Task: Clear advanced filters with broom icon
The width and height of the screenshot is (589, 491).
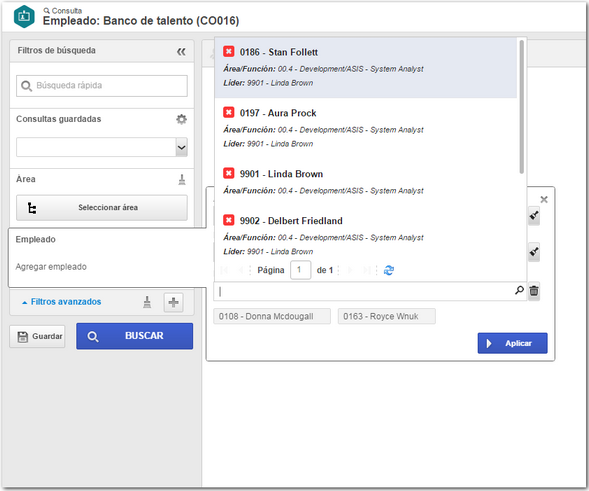Action: 147,302
